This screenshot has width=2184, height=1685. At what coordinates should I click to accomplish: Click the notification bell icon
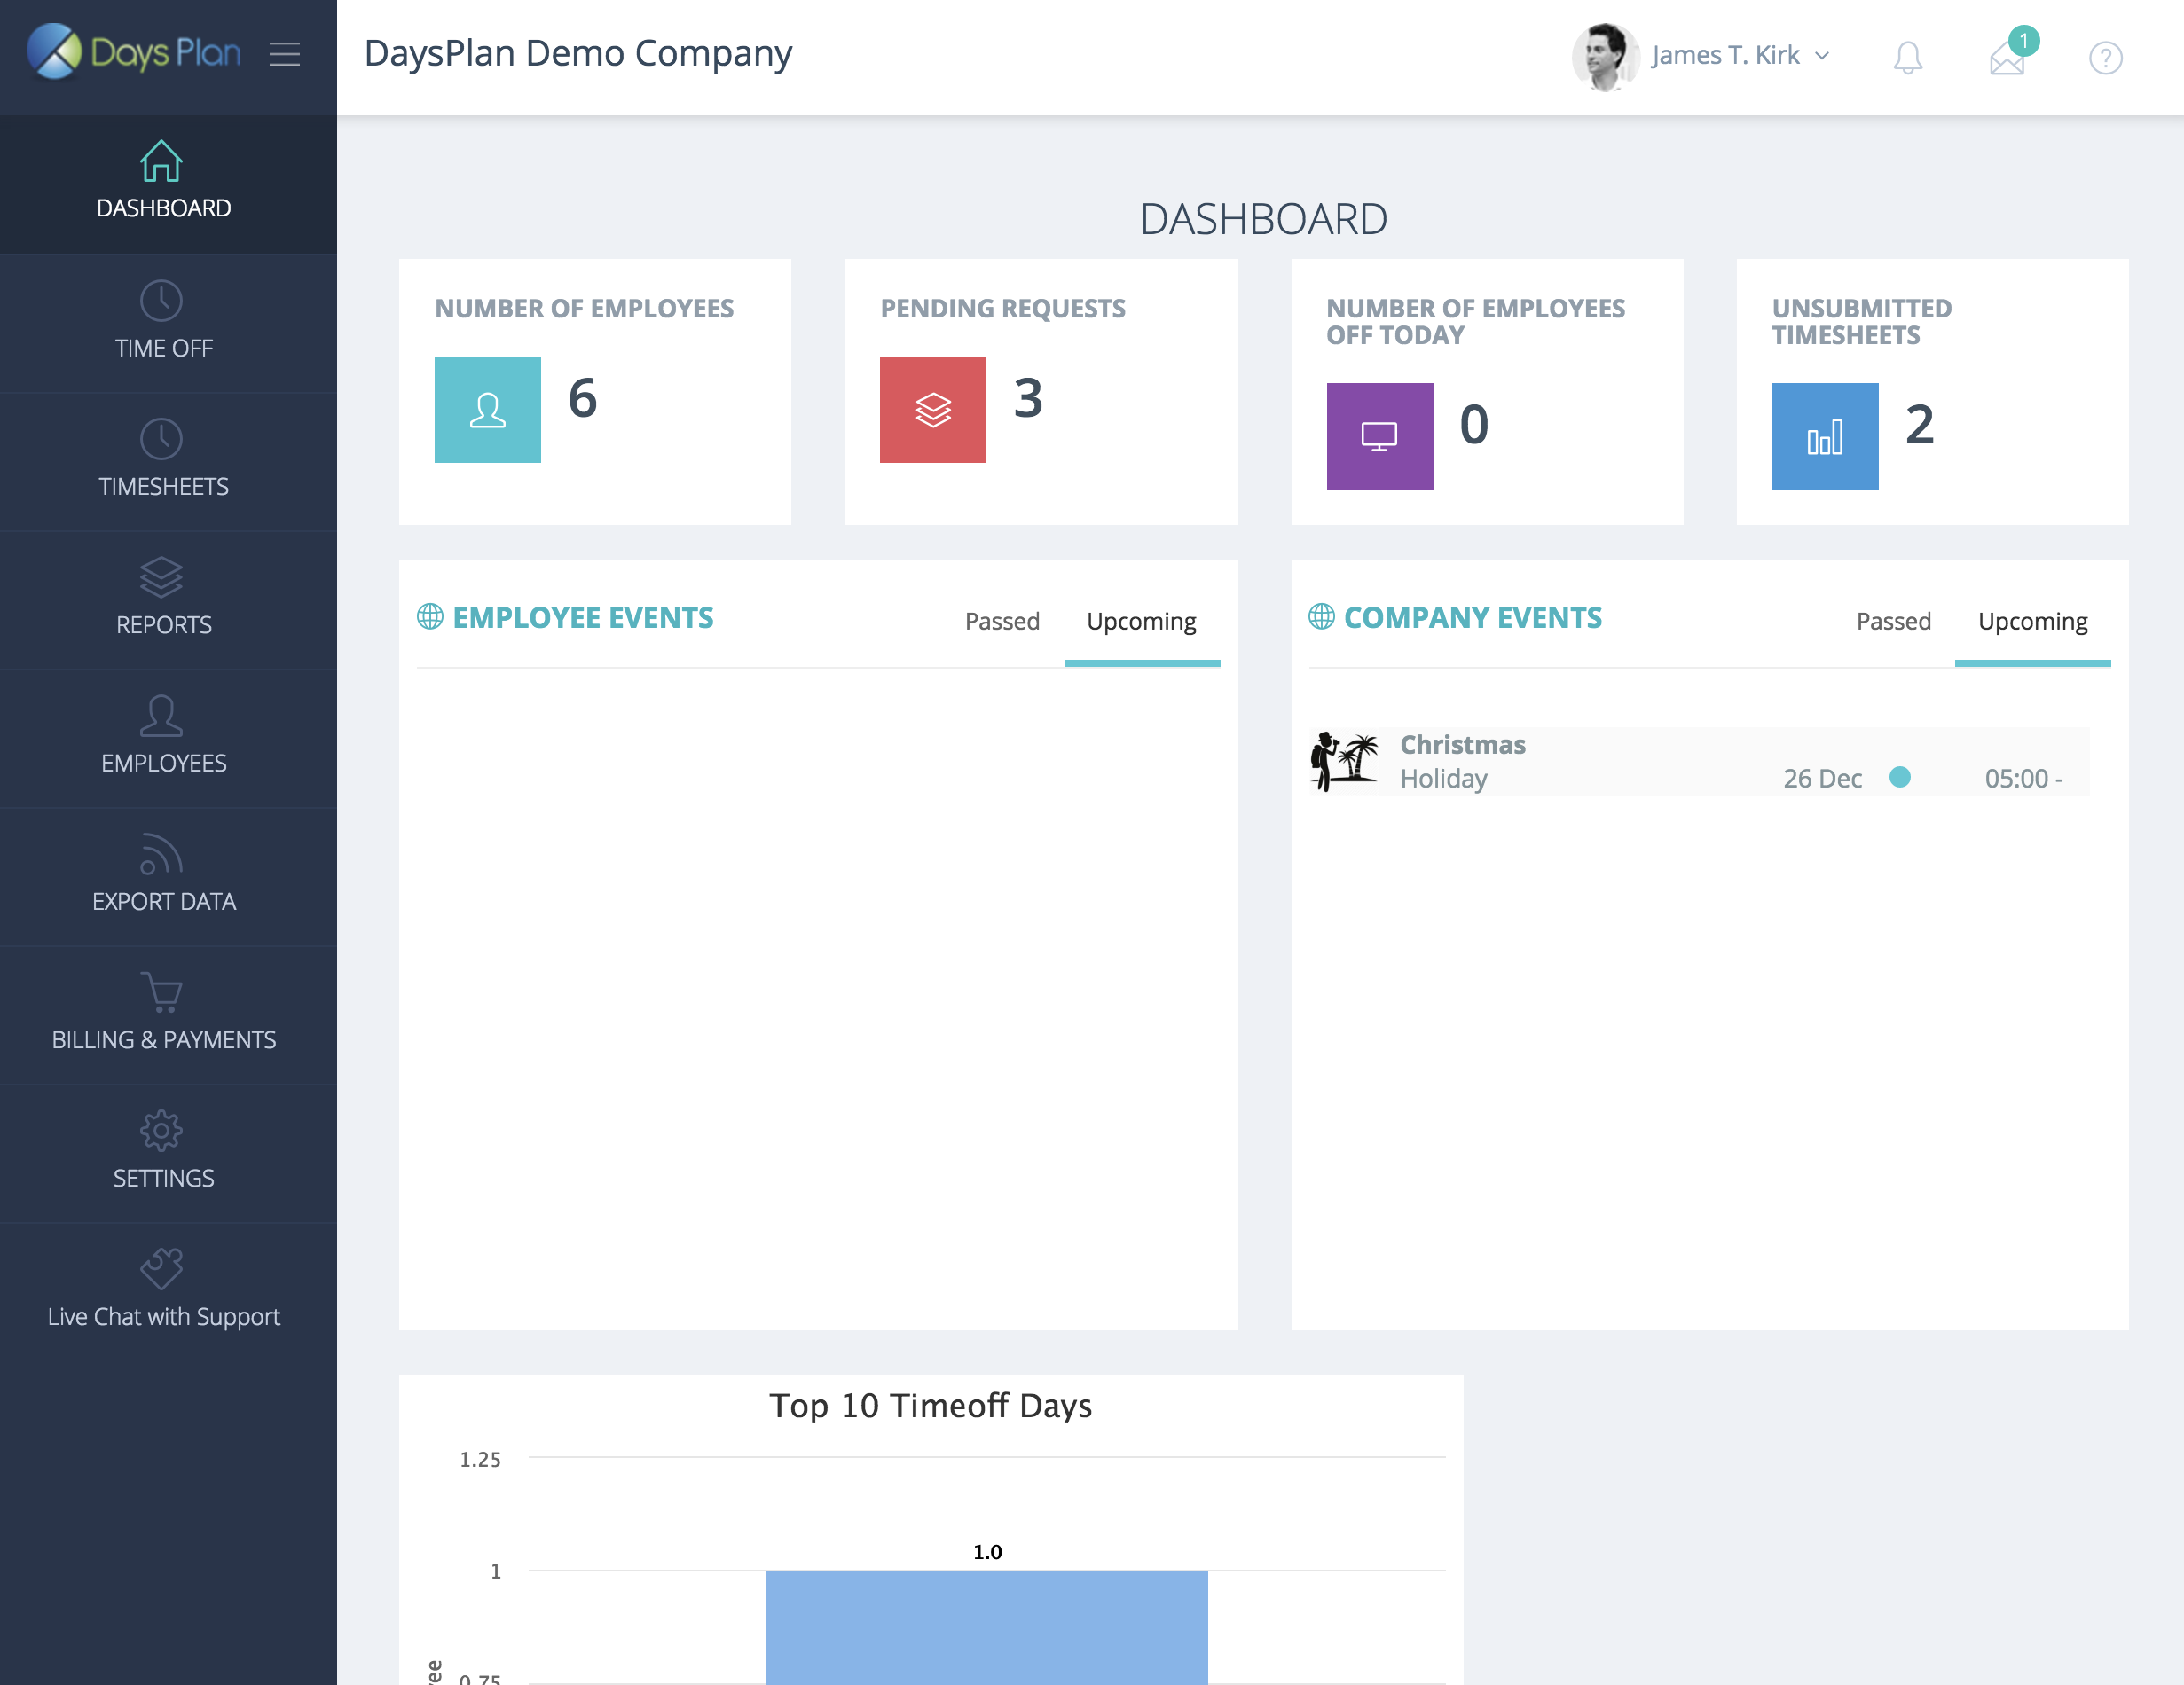tap(1907, 57)
